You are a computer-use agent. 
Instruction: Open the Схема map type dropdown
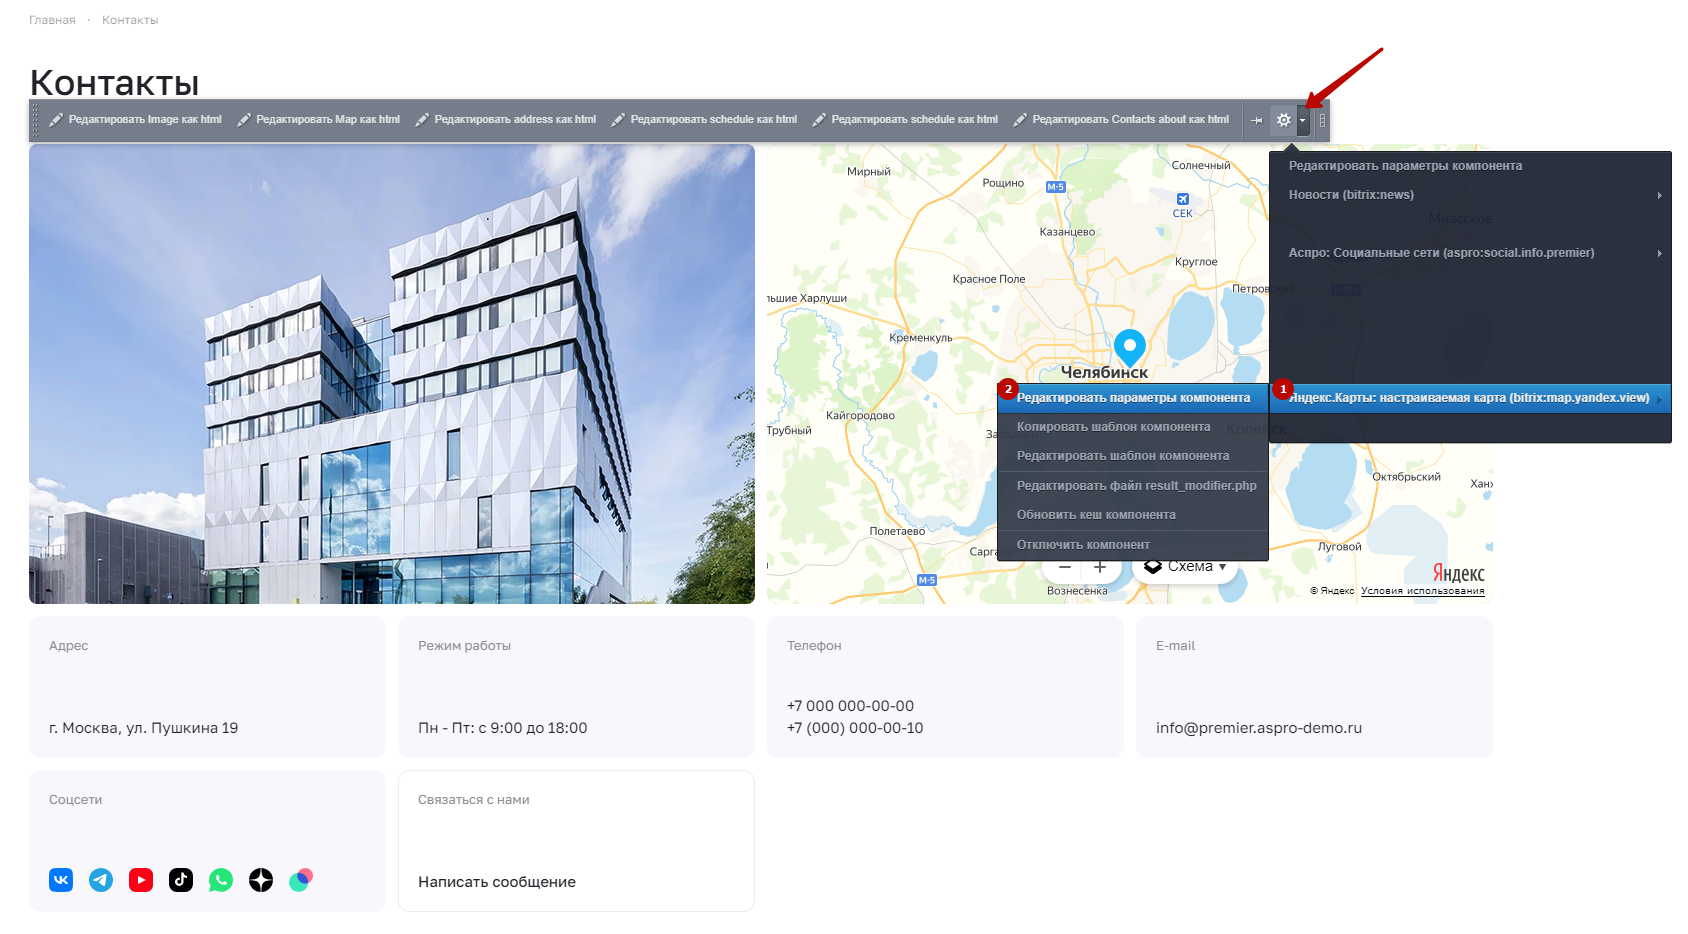(1186, 567)
